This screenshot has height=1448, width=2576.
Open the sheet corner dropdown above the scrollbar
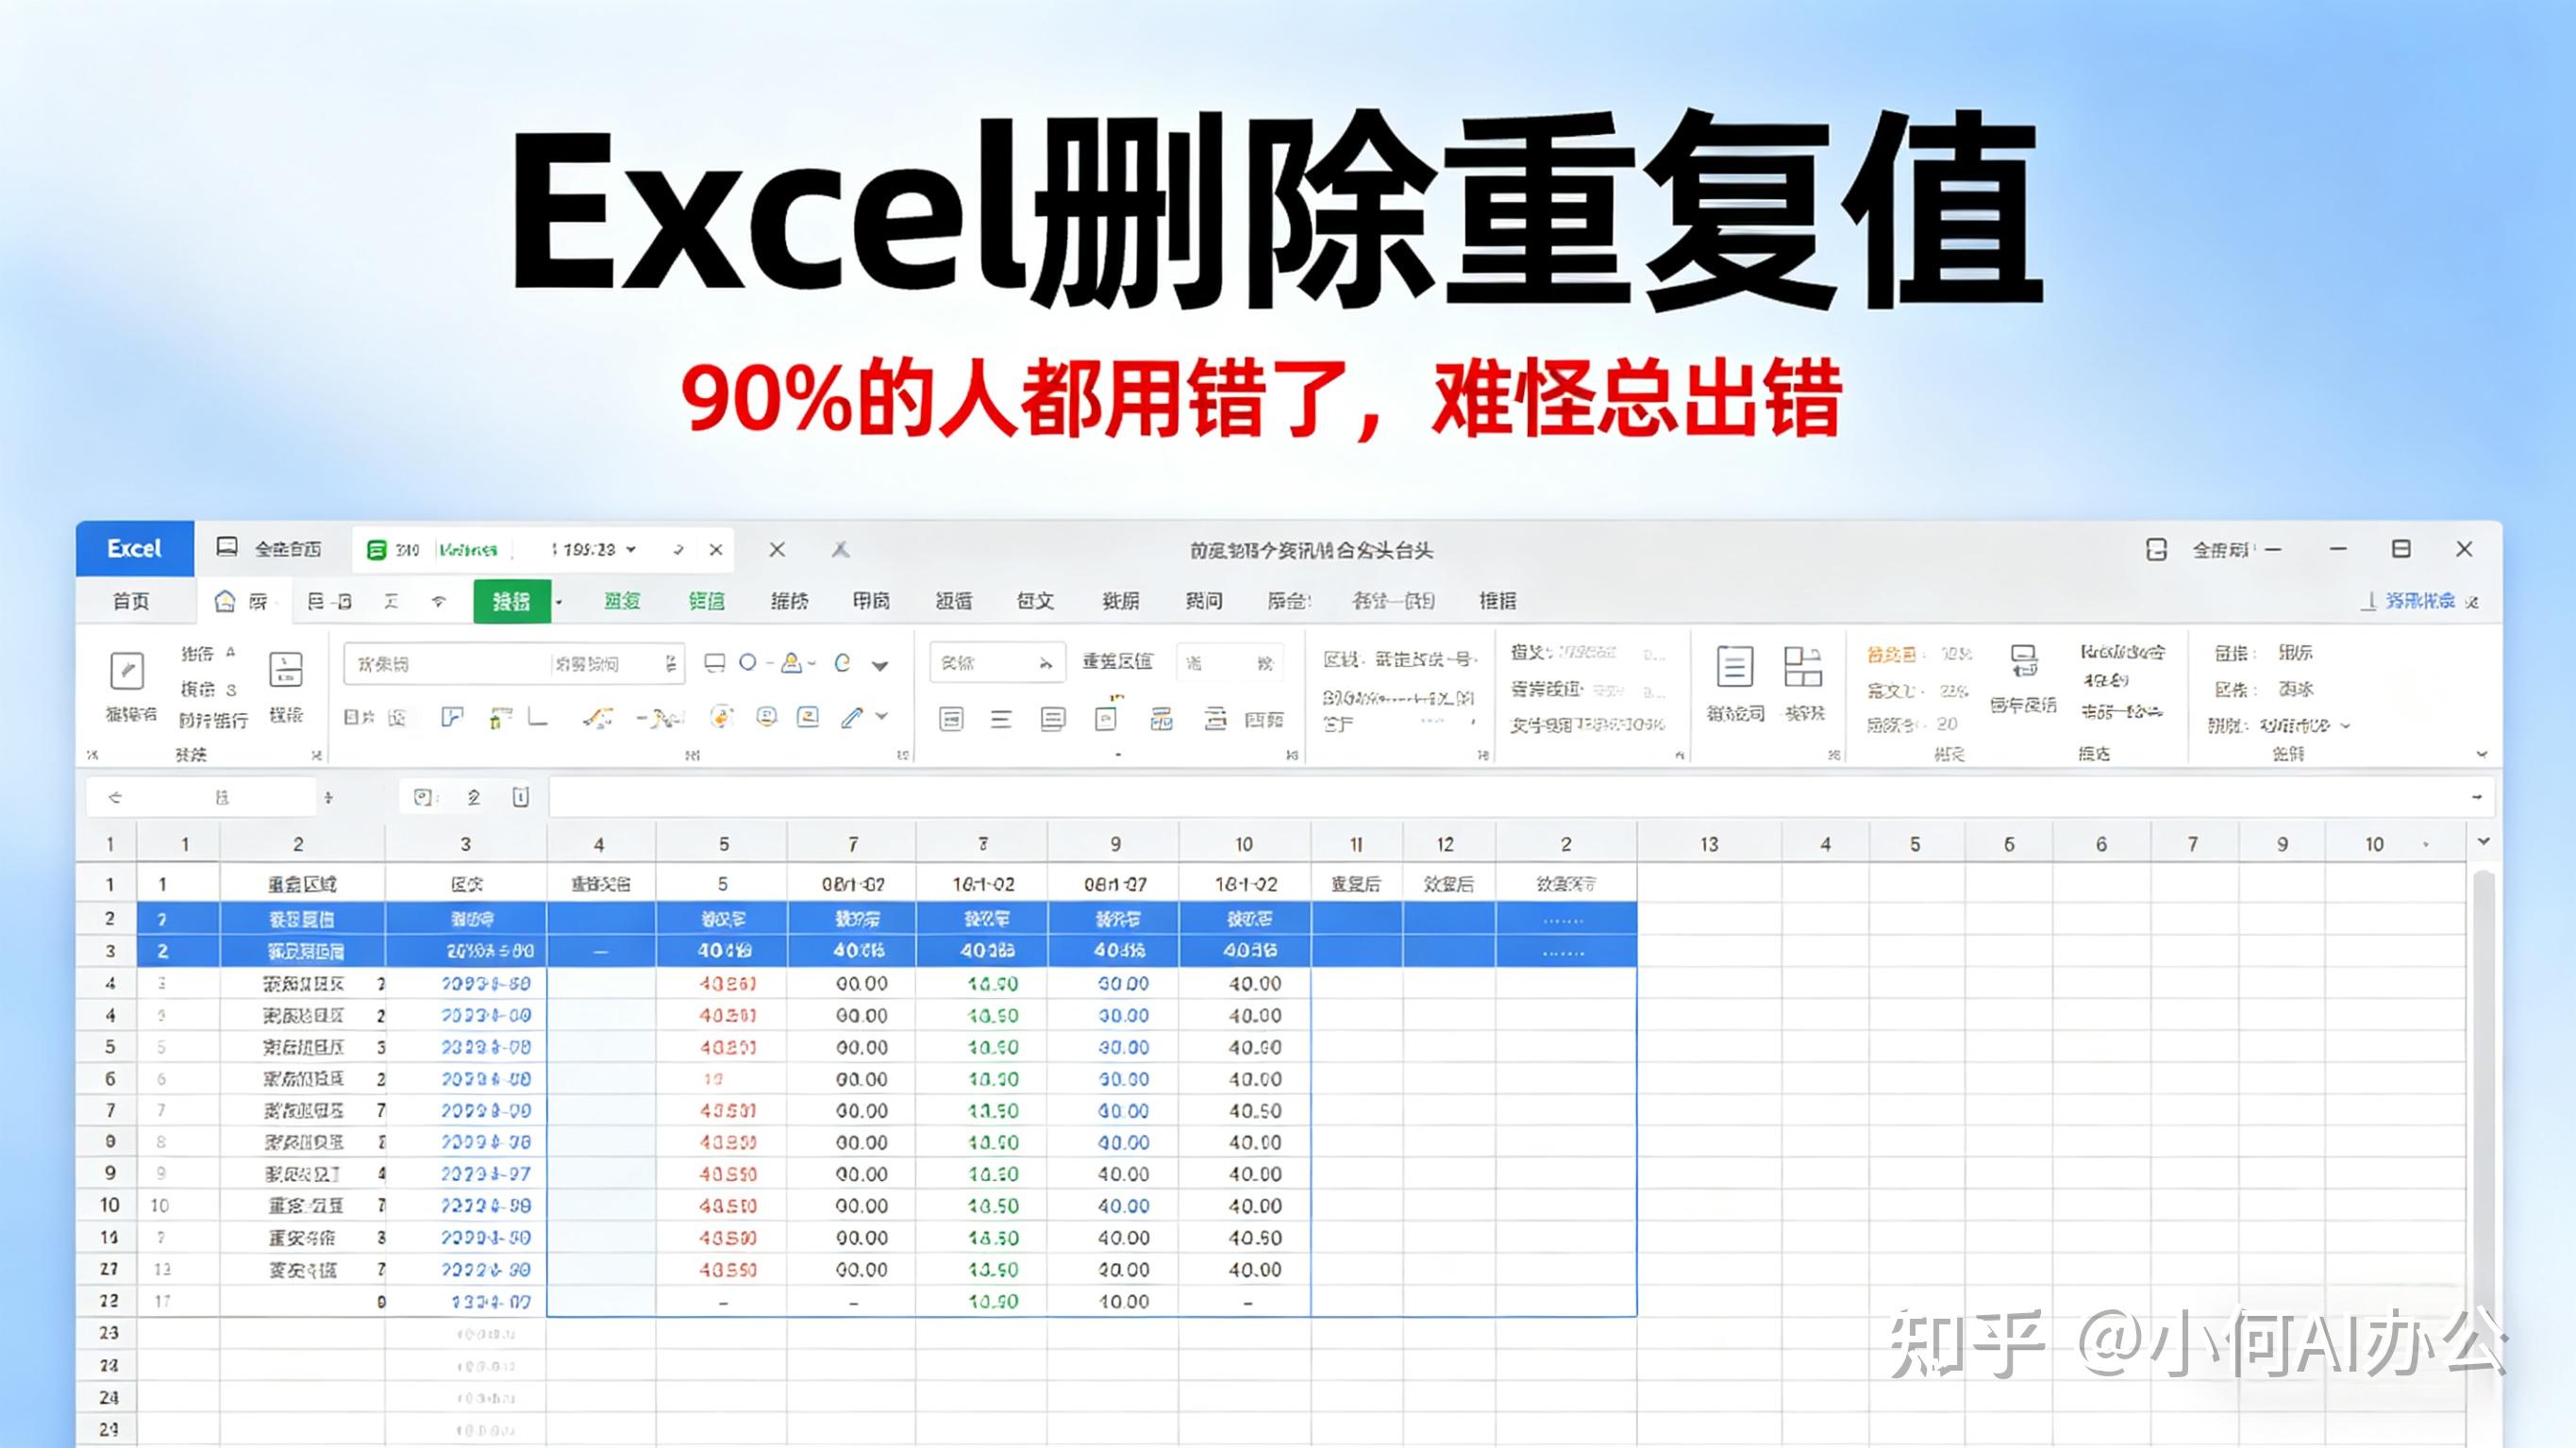pos(2483,842)
